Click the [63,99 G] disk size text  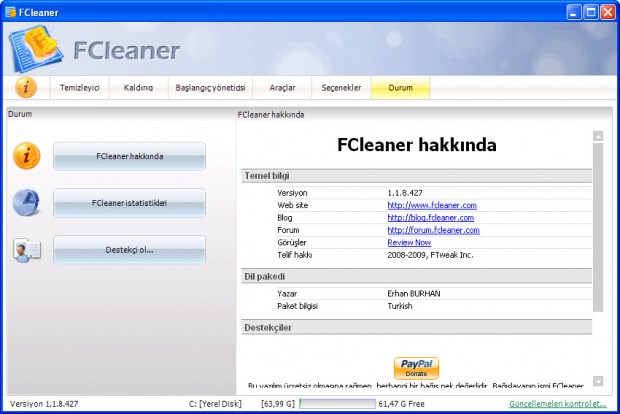278,404
